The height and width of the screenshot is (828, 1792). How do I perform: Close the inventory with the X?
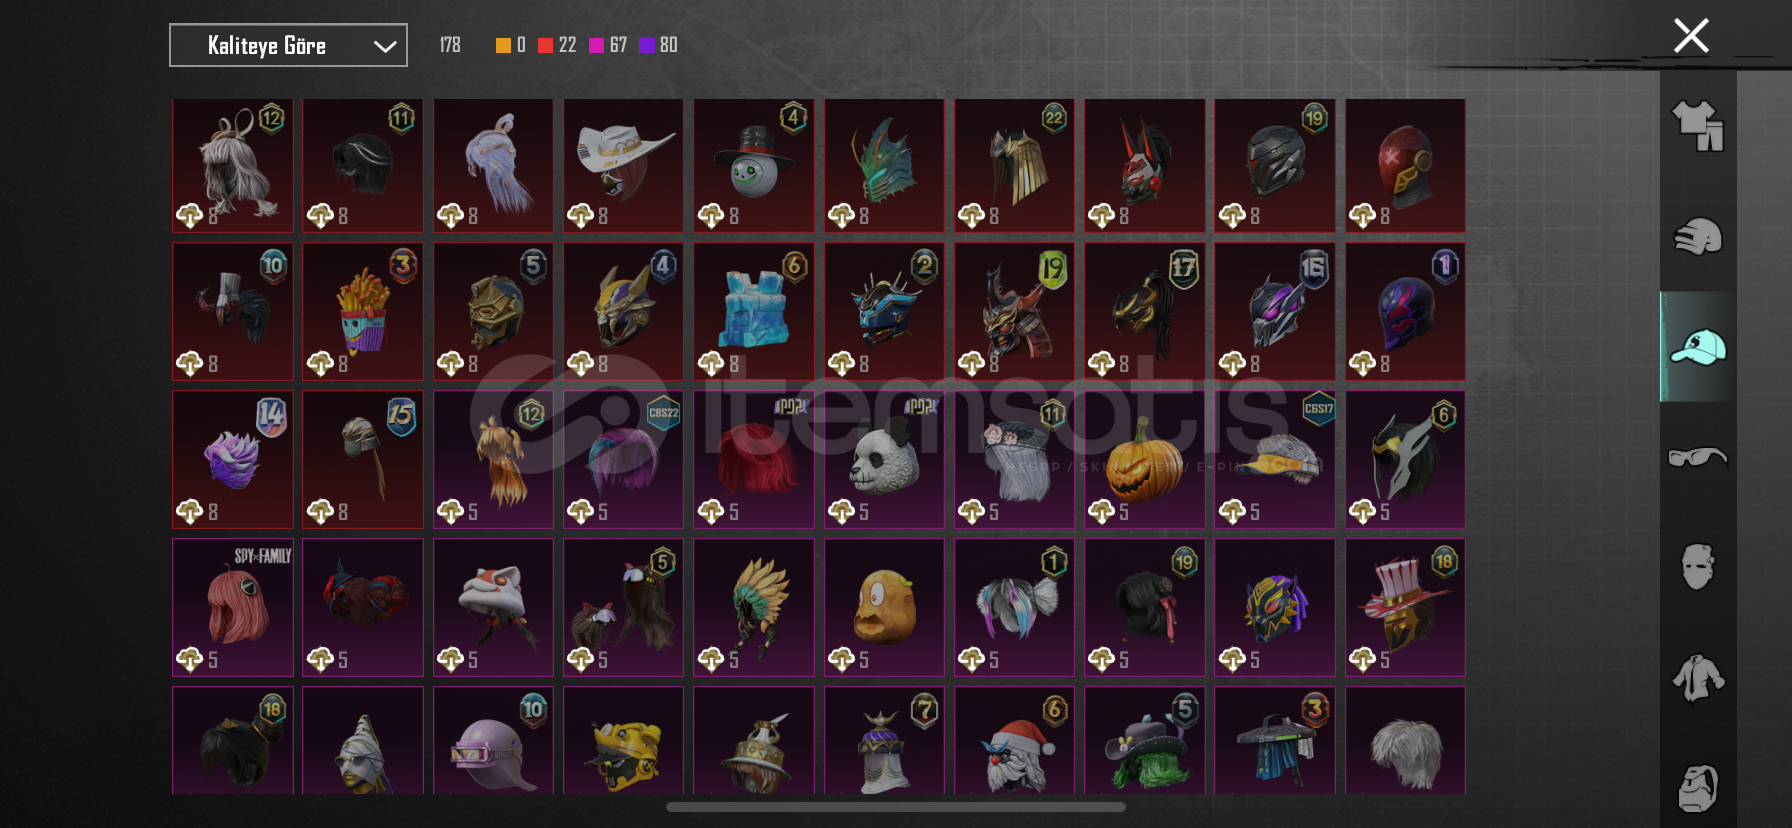point(1691,36)
